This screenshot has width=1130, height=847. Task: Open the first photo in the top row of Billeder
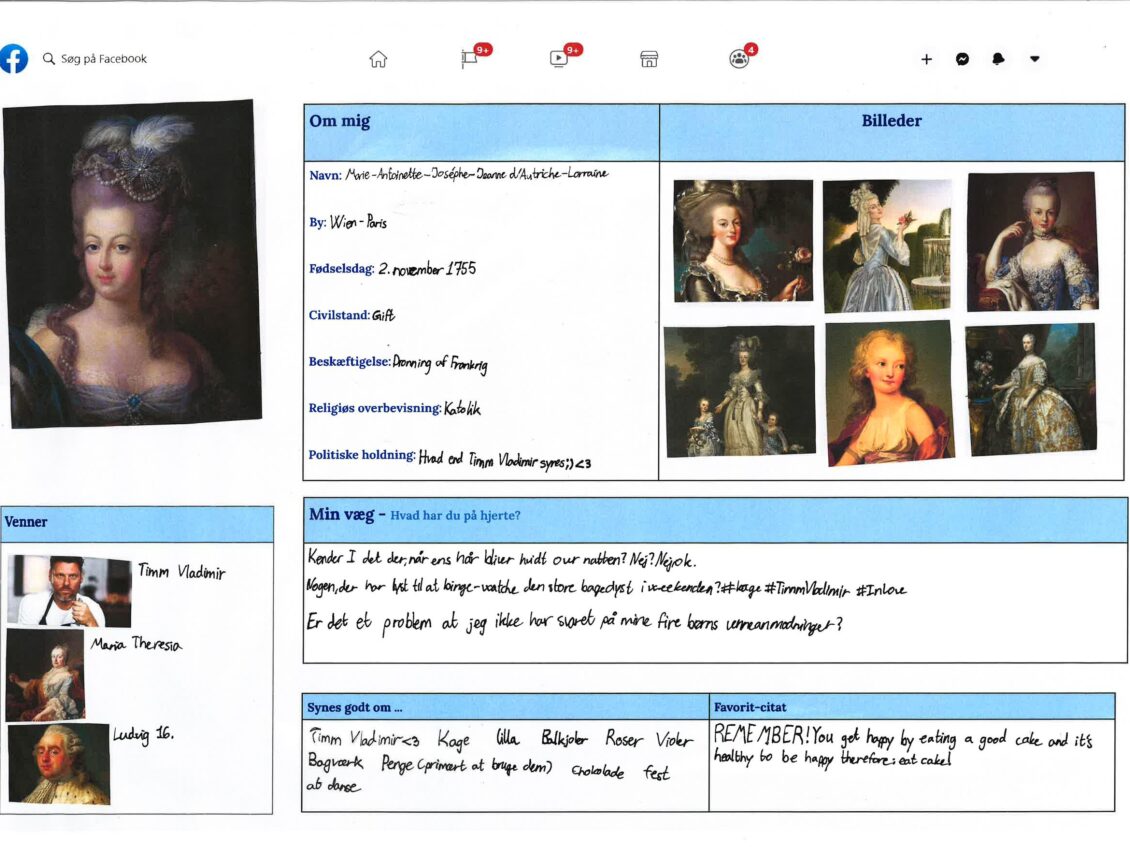743,241
